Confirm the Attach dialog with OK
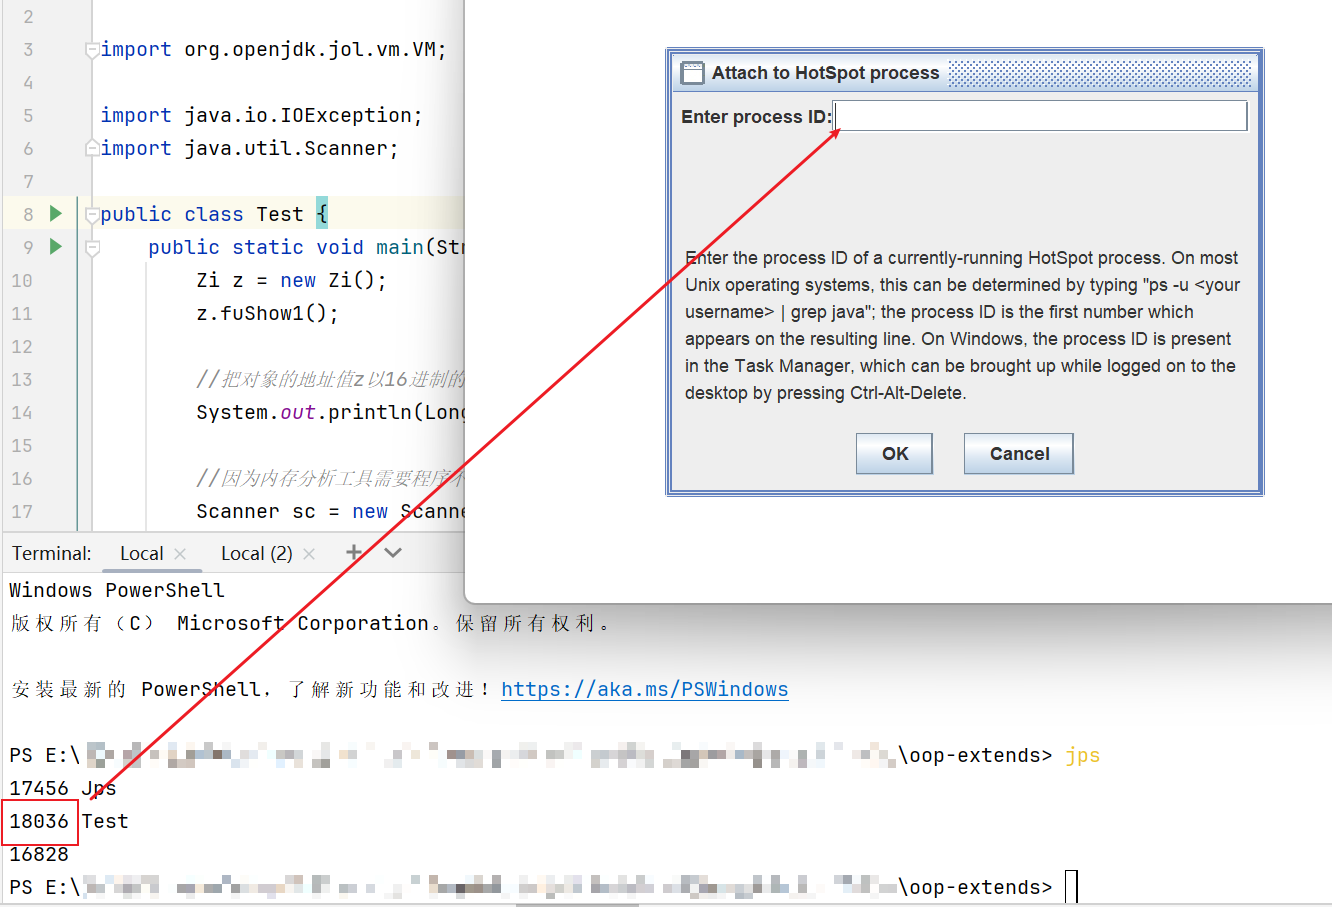 pyautogui.click(x=894, y=453)
